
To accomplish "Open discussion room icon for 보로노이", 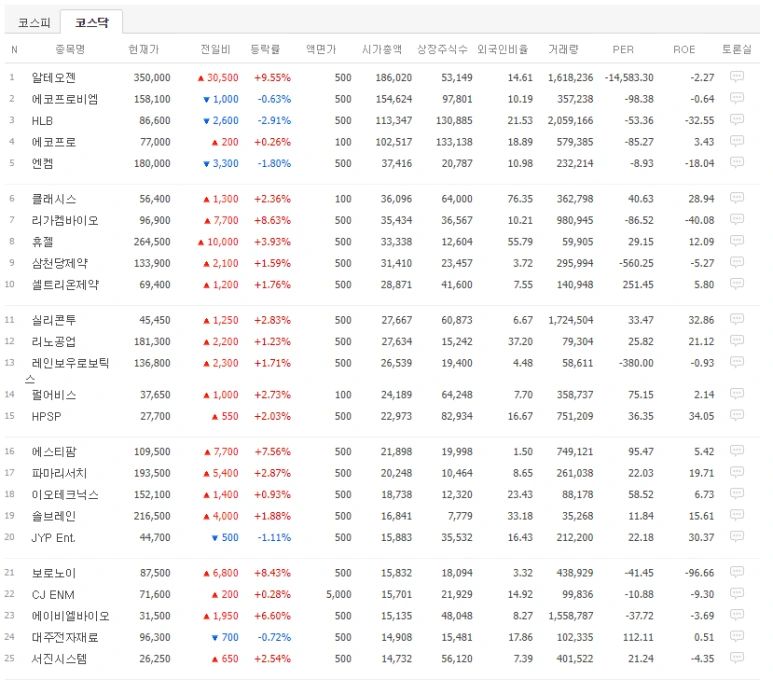I will (737, 573).
